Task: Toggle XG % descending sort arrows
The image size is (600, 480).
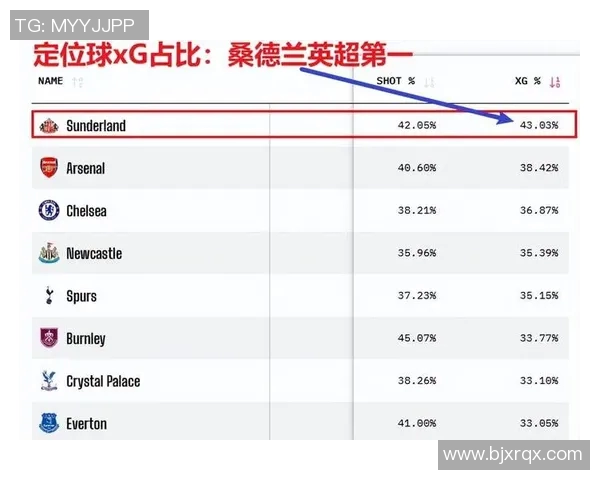Action: point(555,82)
